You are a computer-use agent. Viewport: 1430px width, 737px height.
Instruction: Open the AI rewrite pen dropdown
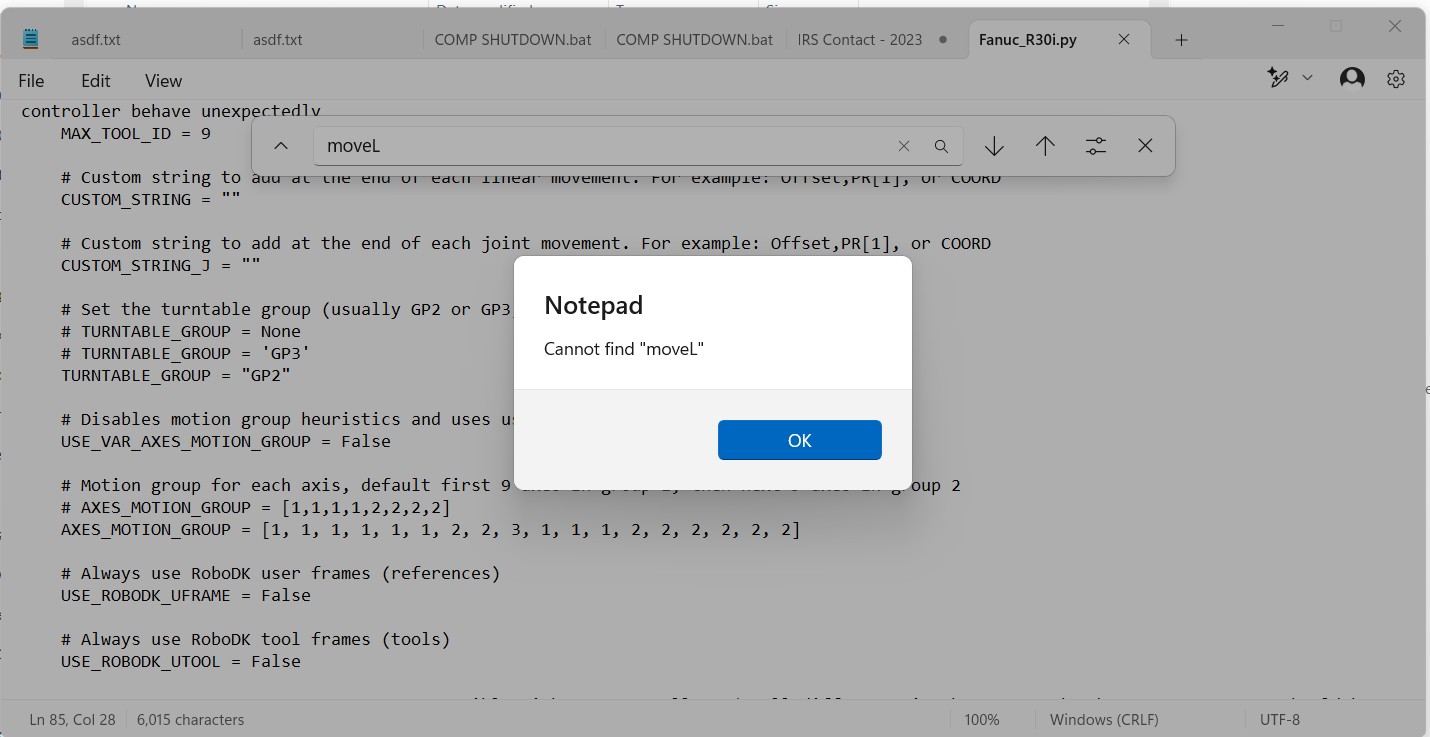click(1289, 78)
